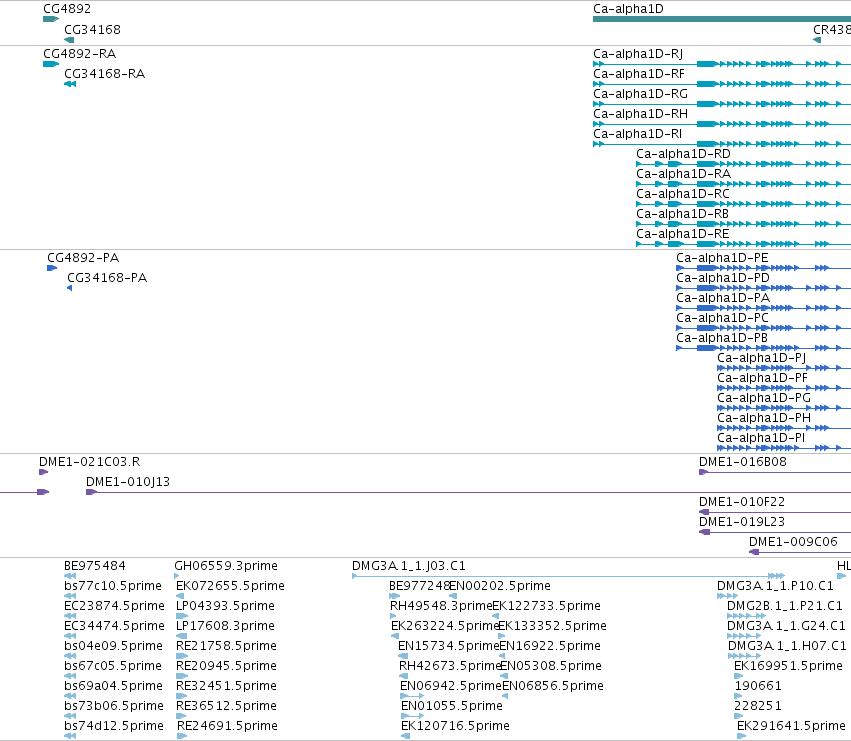The image size is (851, 741).
Task: Select the Ca-alpha1D-RI transcript
Action: (x=722, y=144)
